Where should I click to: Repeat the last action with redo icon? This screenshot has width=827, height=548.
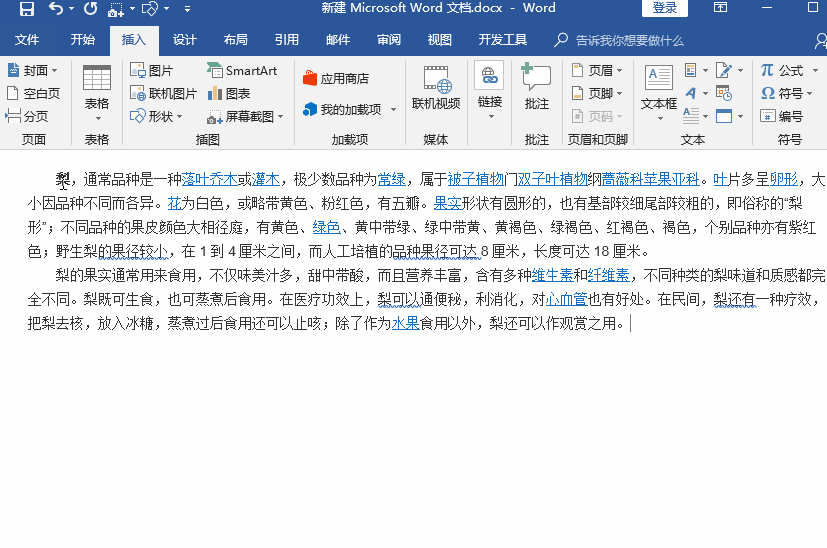91,8
